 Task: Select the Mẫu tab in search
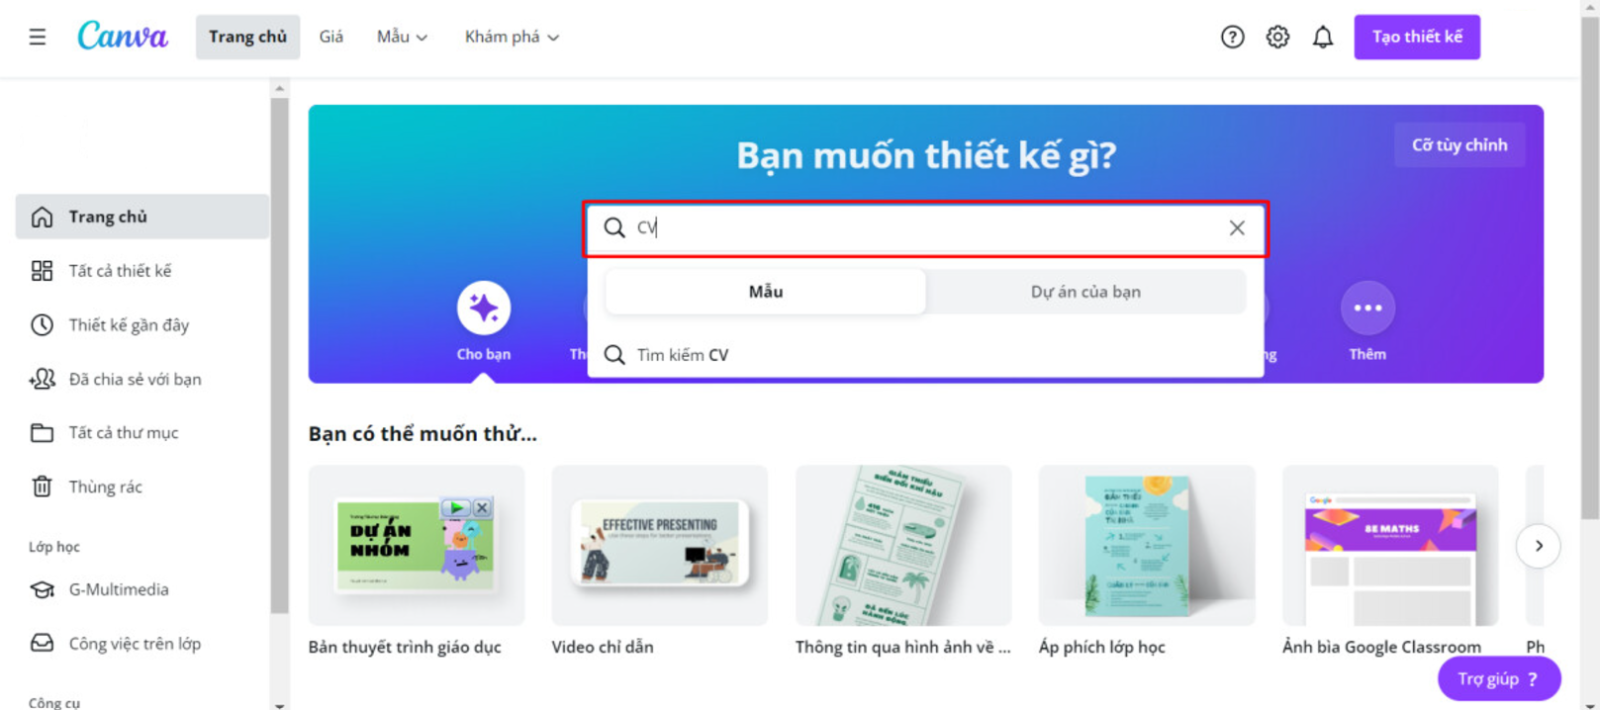(x=766, y=292)
